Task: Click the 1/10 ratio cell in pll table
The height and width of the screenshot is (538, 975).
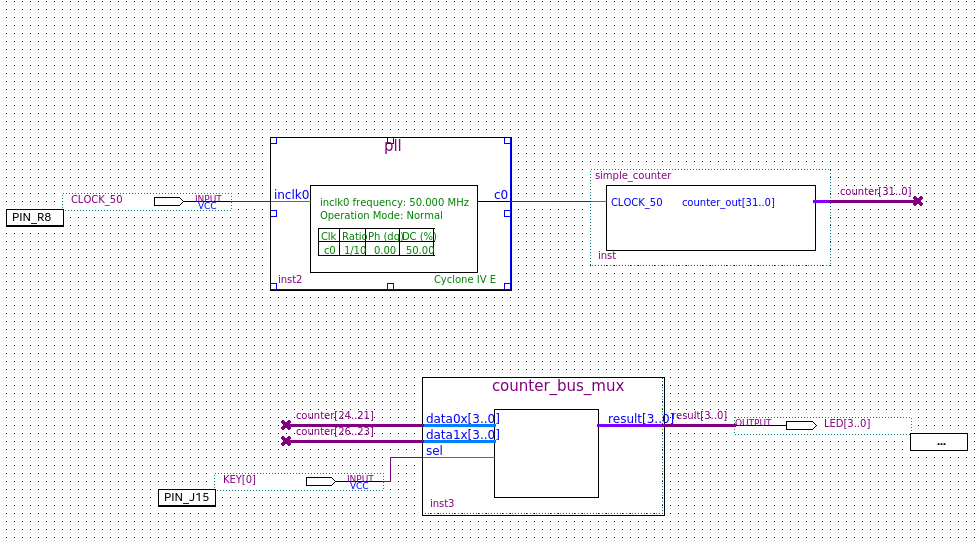Action: [353, 249]
